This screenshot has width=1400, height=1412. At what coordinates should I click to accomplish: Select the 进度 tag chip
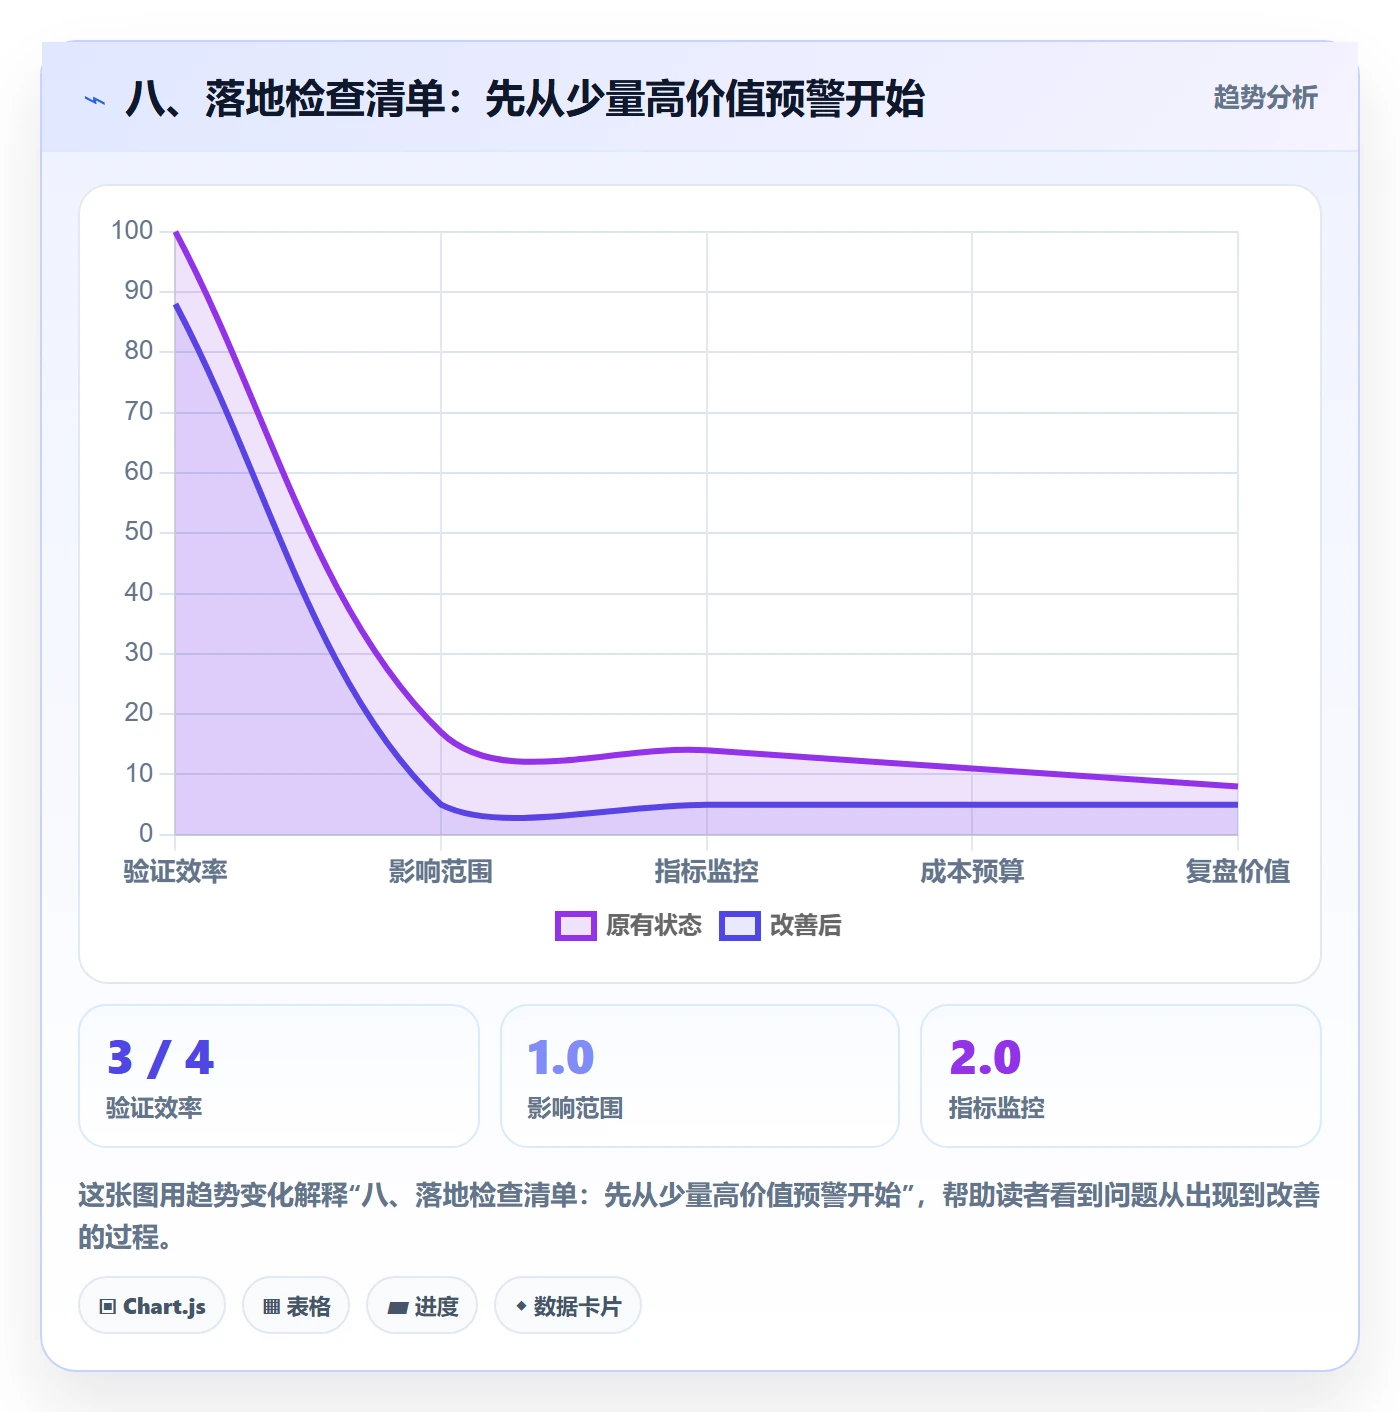pyautogui.click(x=422, y=1305)
